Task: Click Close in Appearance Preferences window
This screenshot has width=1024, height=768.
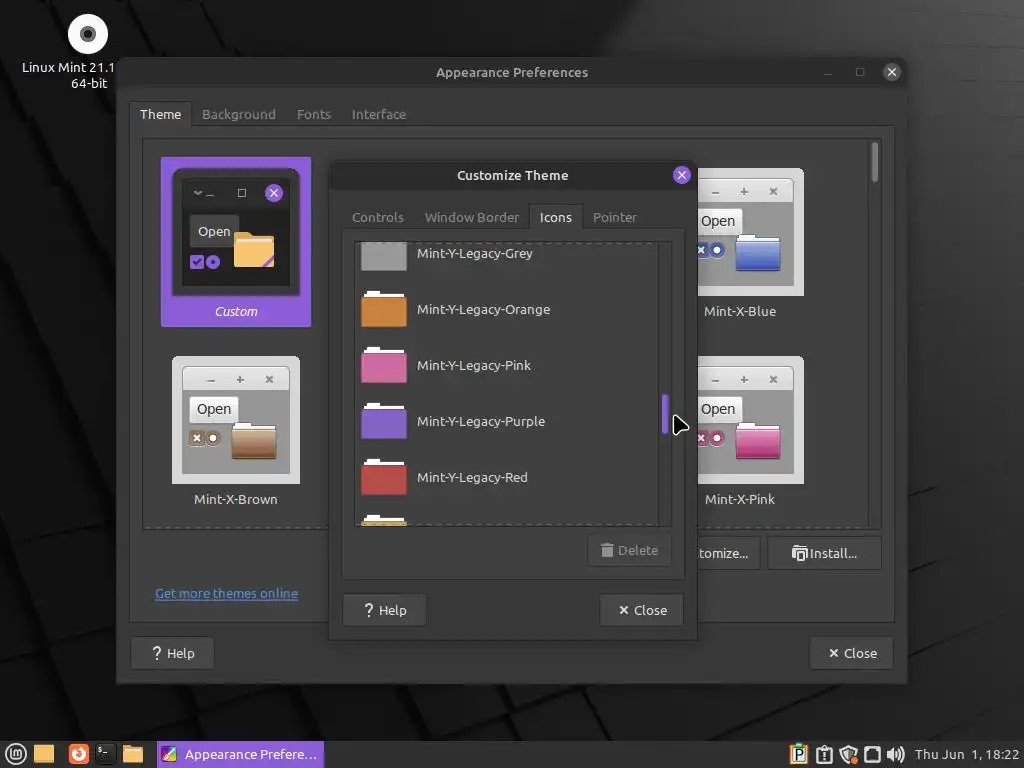Action: click(852, 653)
